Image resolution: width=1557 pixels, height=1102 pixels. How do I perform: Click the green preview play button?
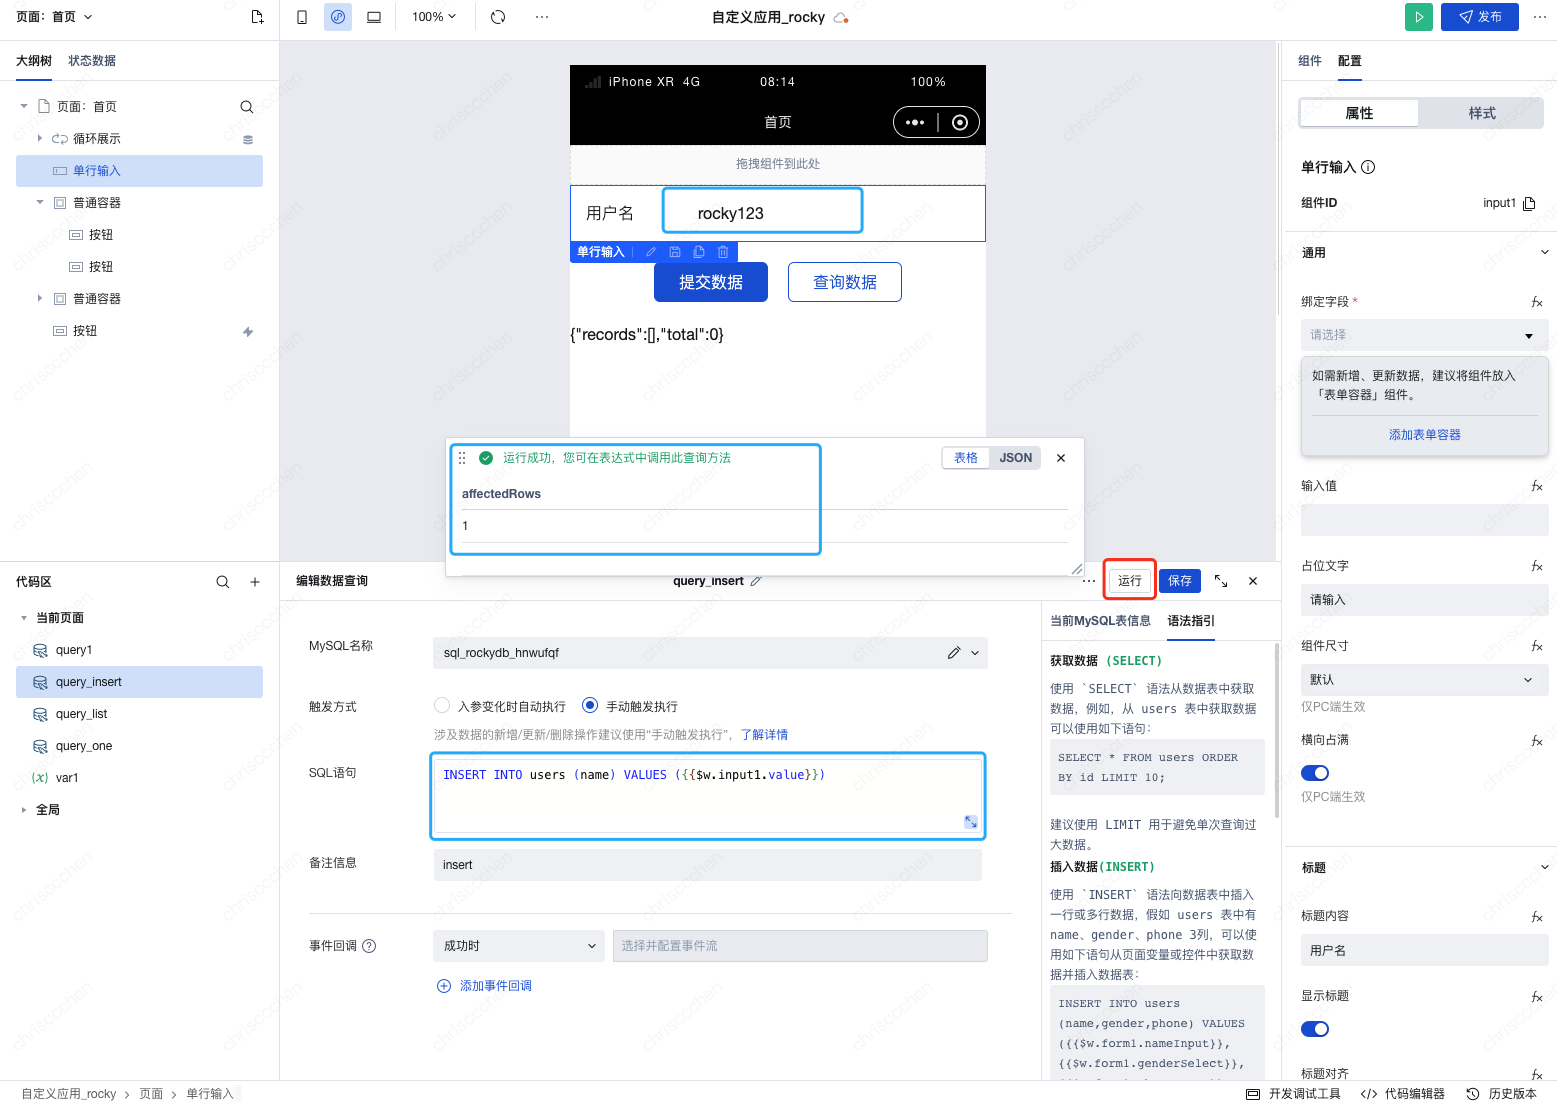(1418, 17)
